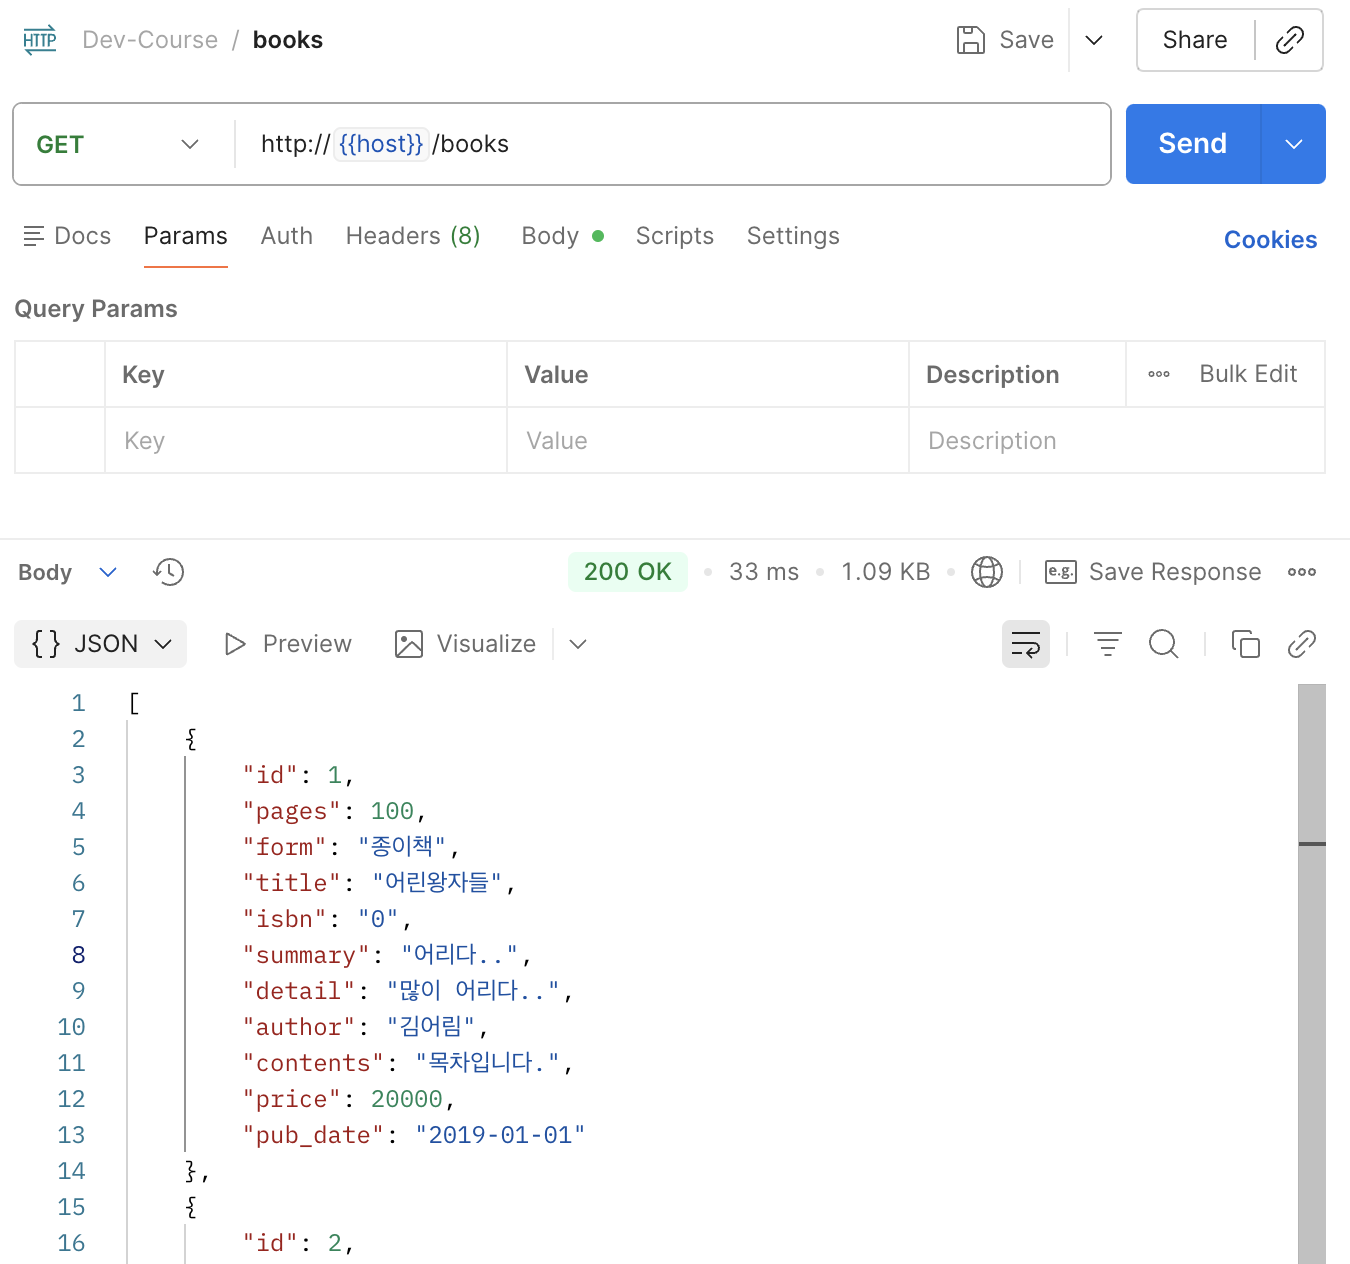Copy the response body to clipboard
Viewport: 1350px width, 1264px height.
(x=1245, y=644)
